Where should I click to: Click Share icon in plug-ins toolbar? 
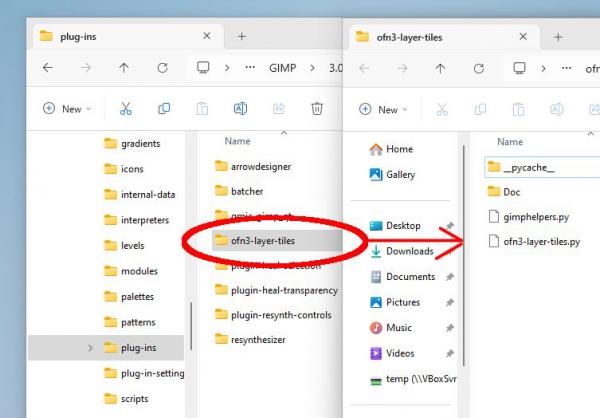coord(279,109)
